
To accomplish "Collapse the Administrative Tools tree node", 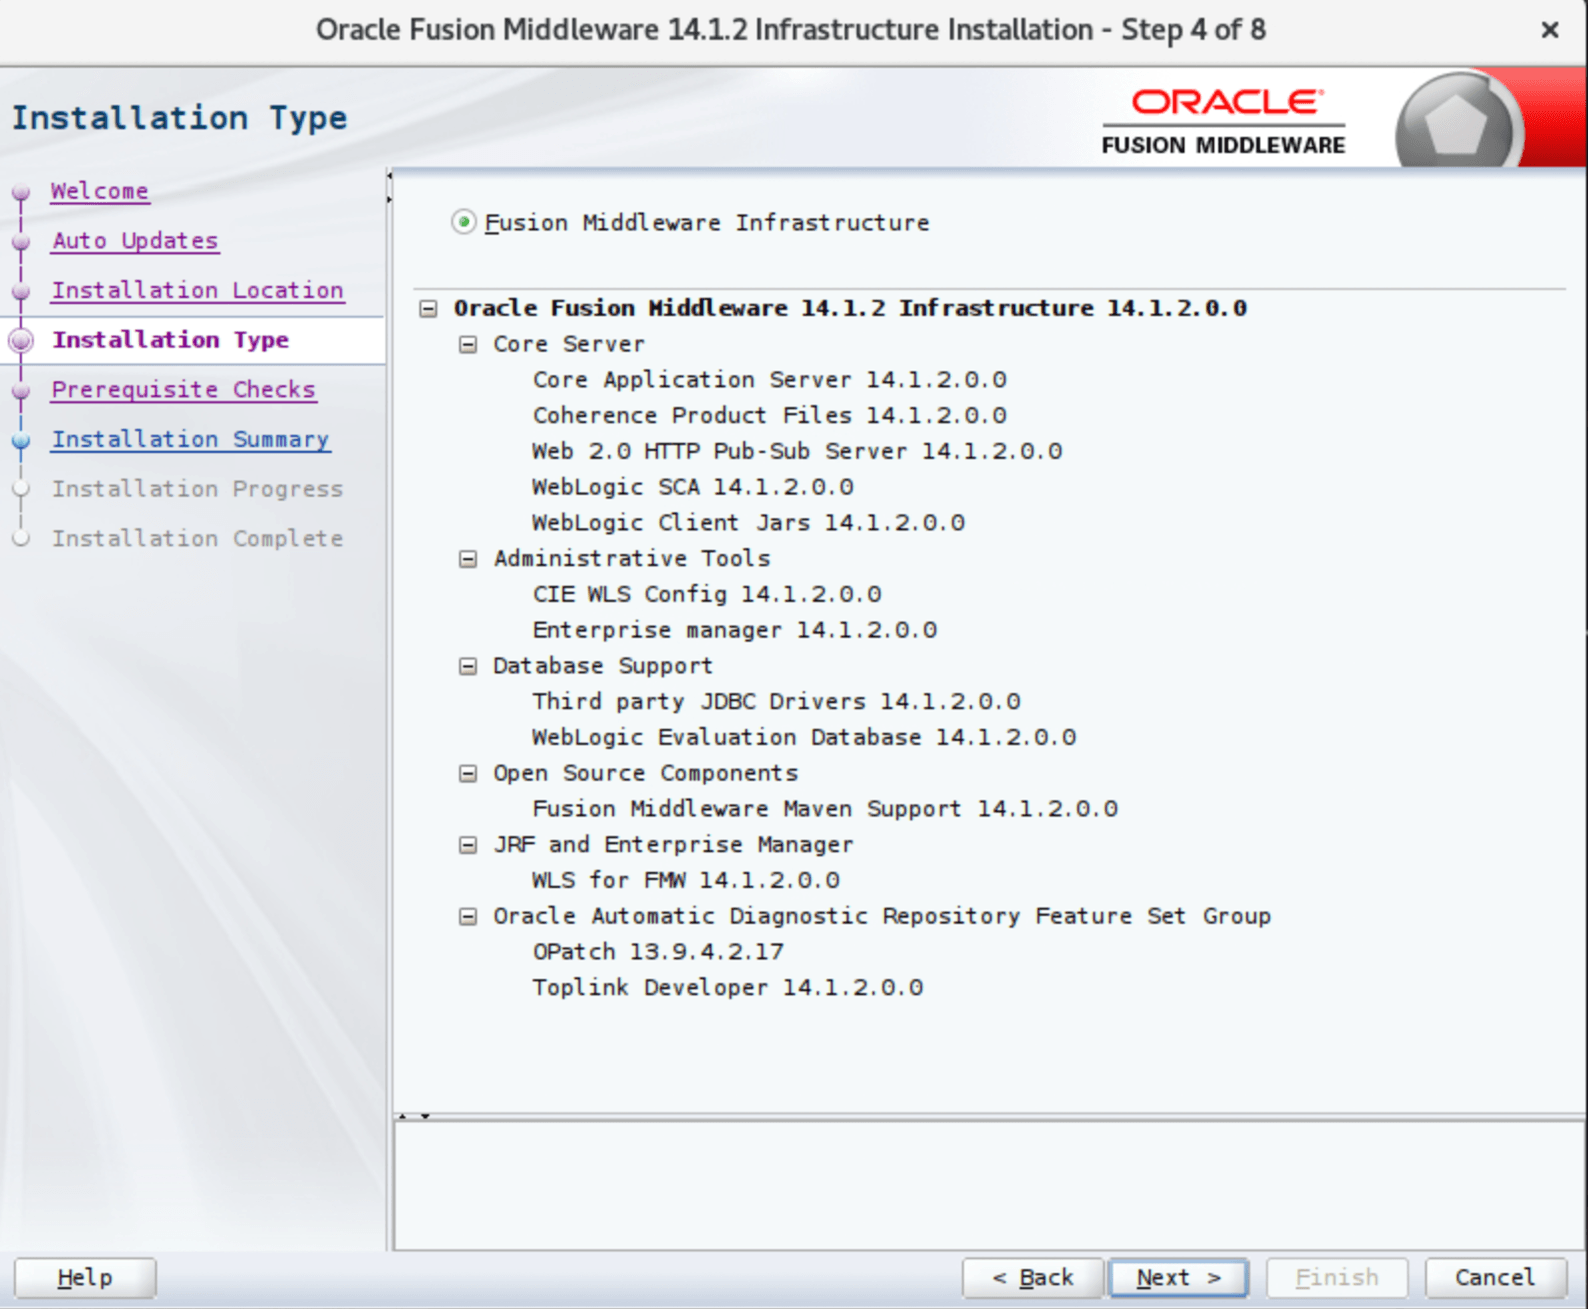I will 467,559.
